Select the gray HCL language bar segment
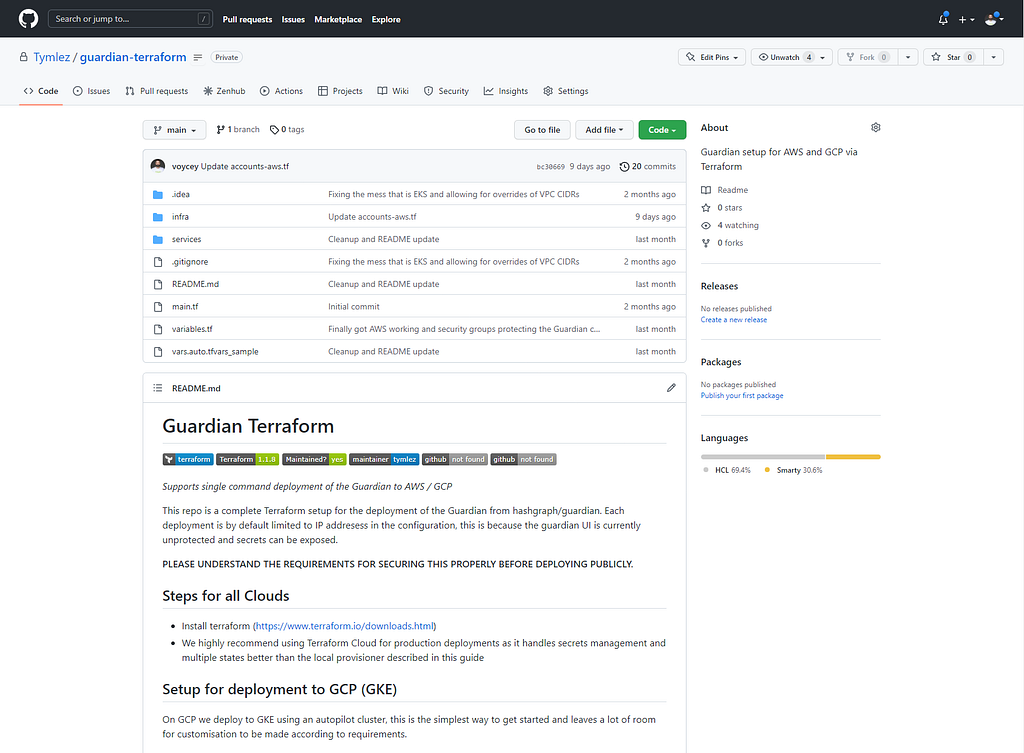This screenshot has height=753, width=1024. pyautogui.click(x=763, y=457)
